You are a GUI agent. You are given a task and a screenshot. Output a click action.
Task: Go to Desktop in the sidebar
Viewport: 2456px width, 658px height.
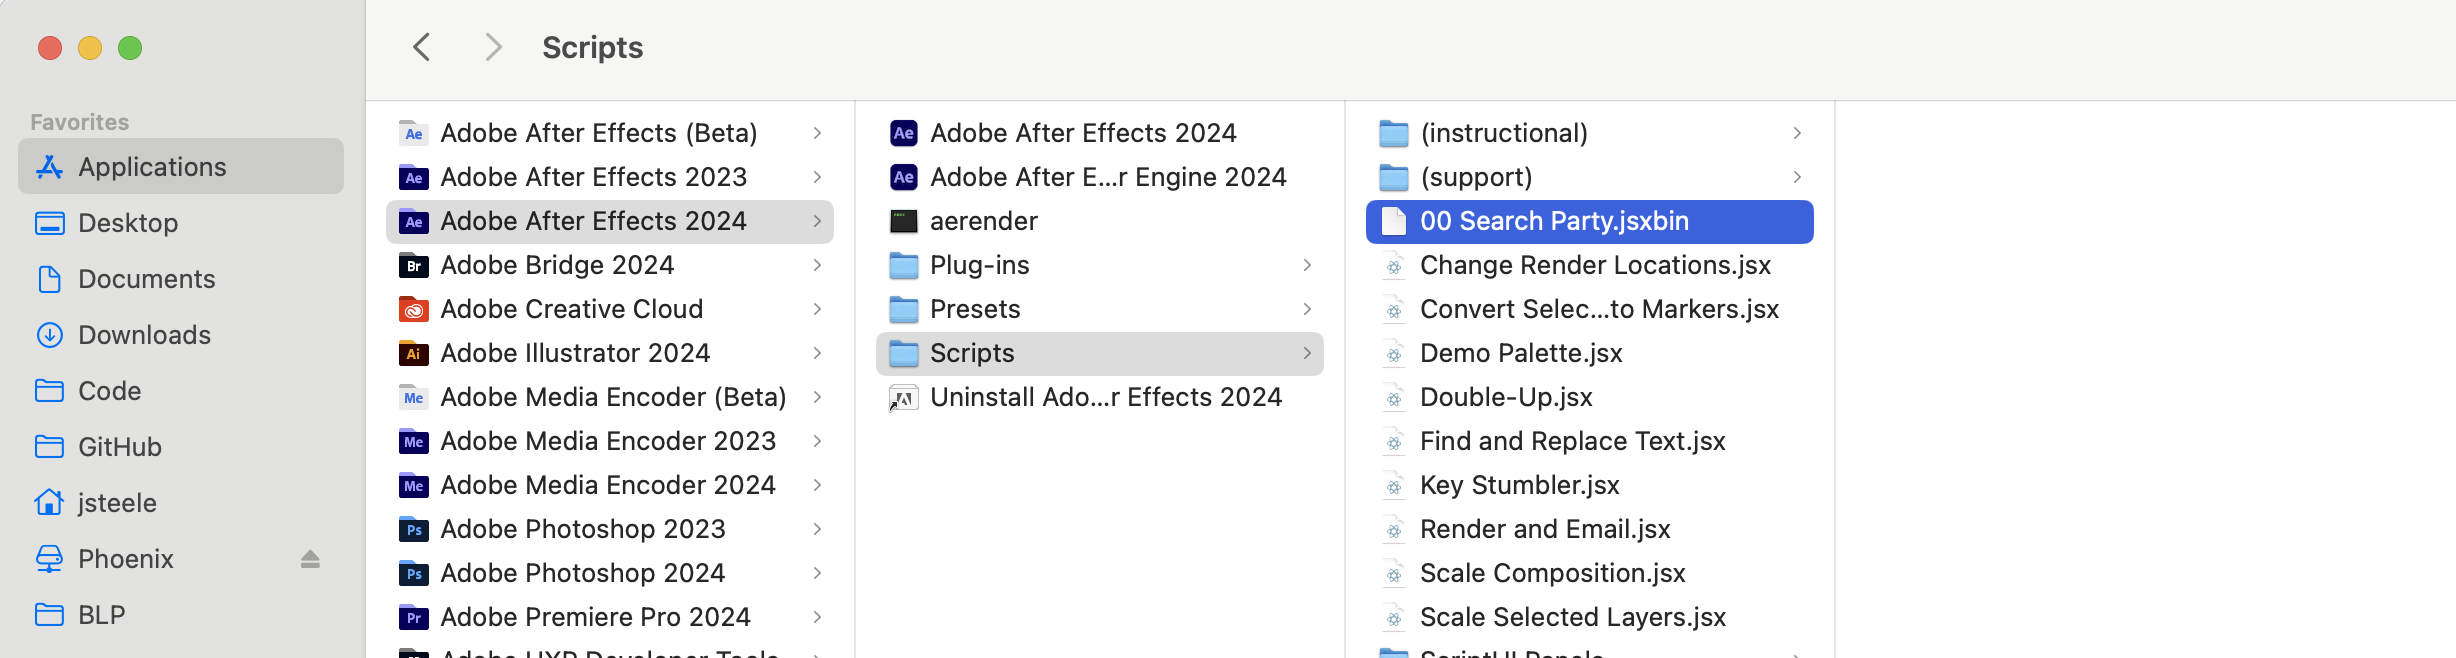tap(128, 223)
